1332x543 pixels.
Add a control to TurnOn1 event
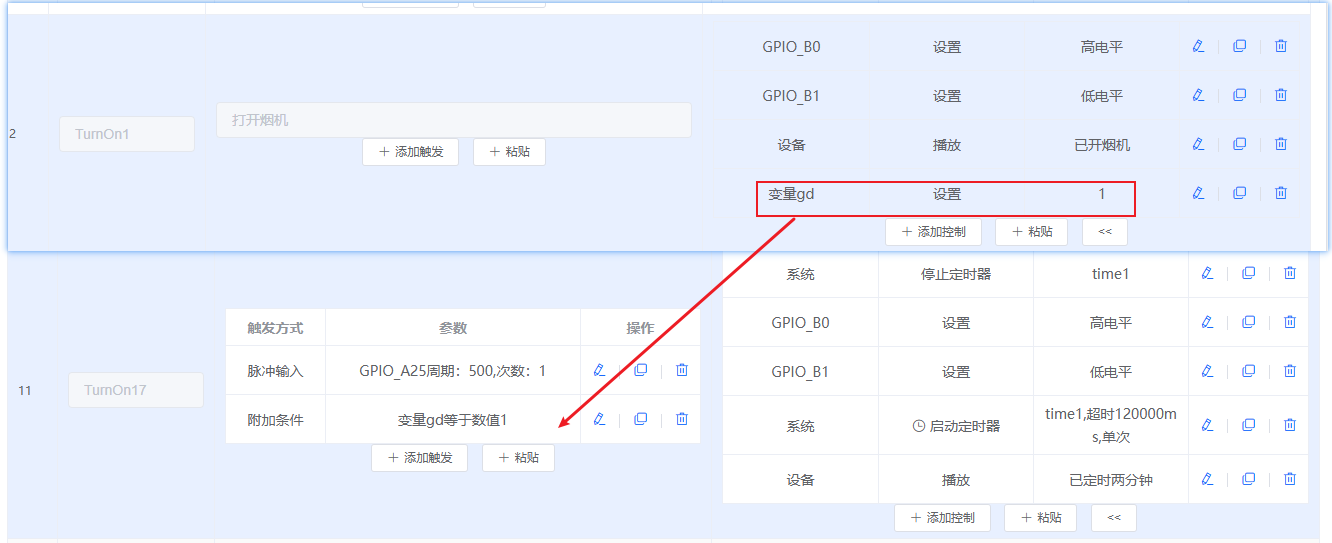(933, 231)
